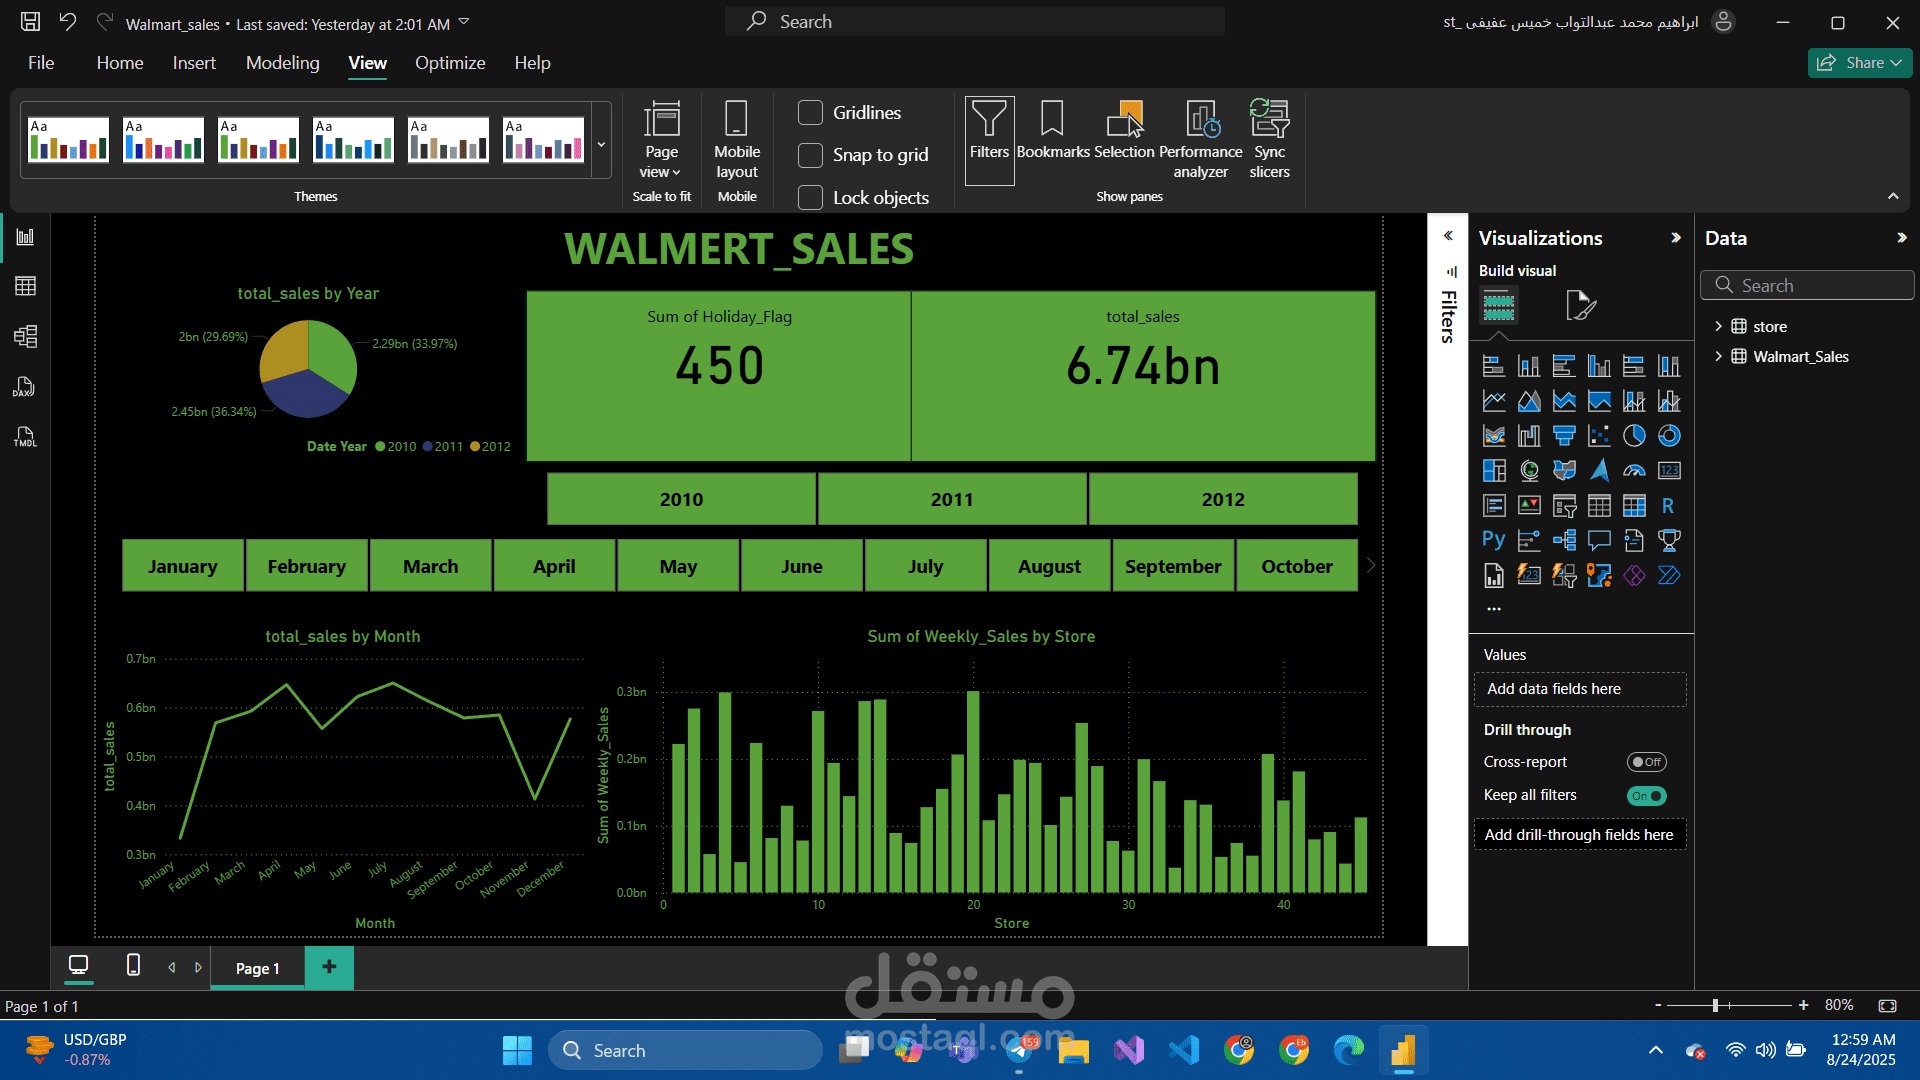
Task: Open the Modeling ribbon tab
Action: 282,63
